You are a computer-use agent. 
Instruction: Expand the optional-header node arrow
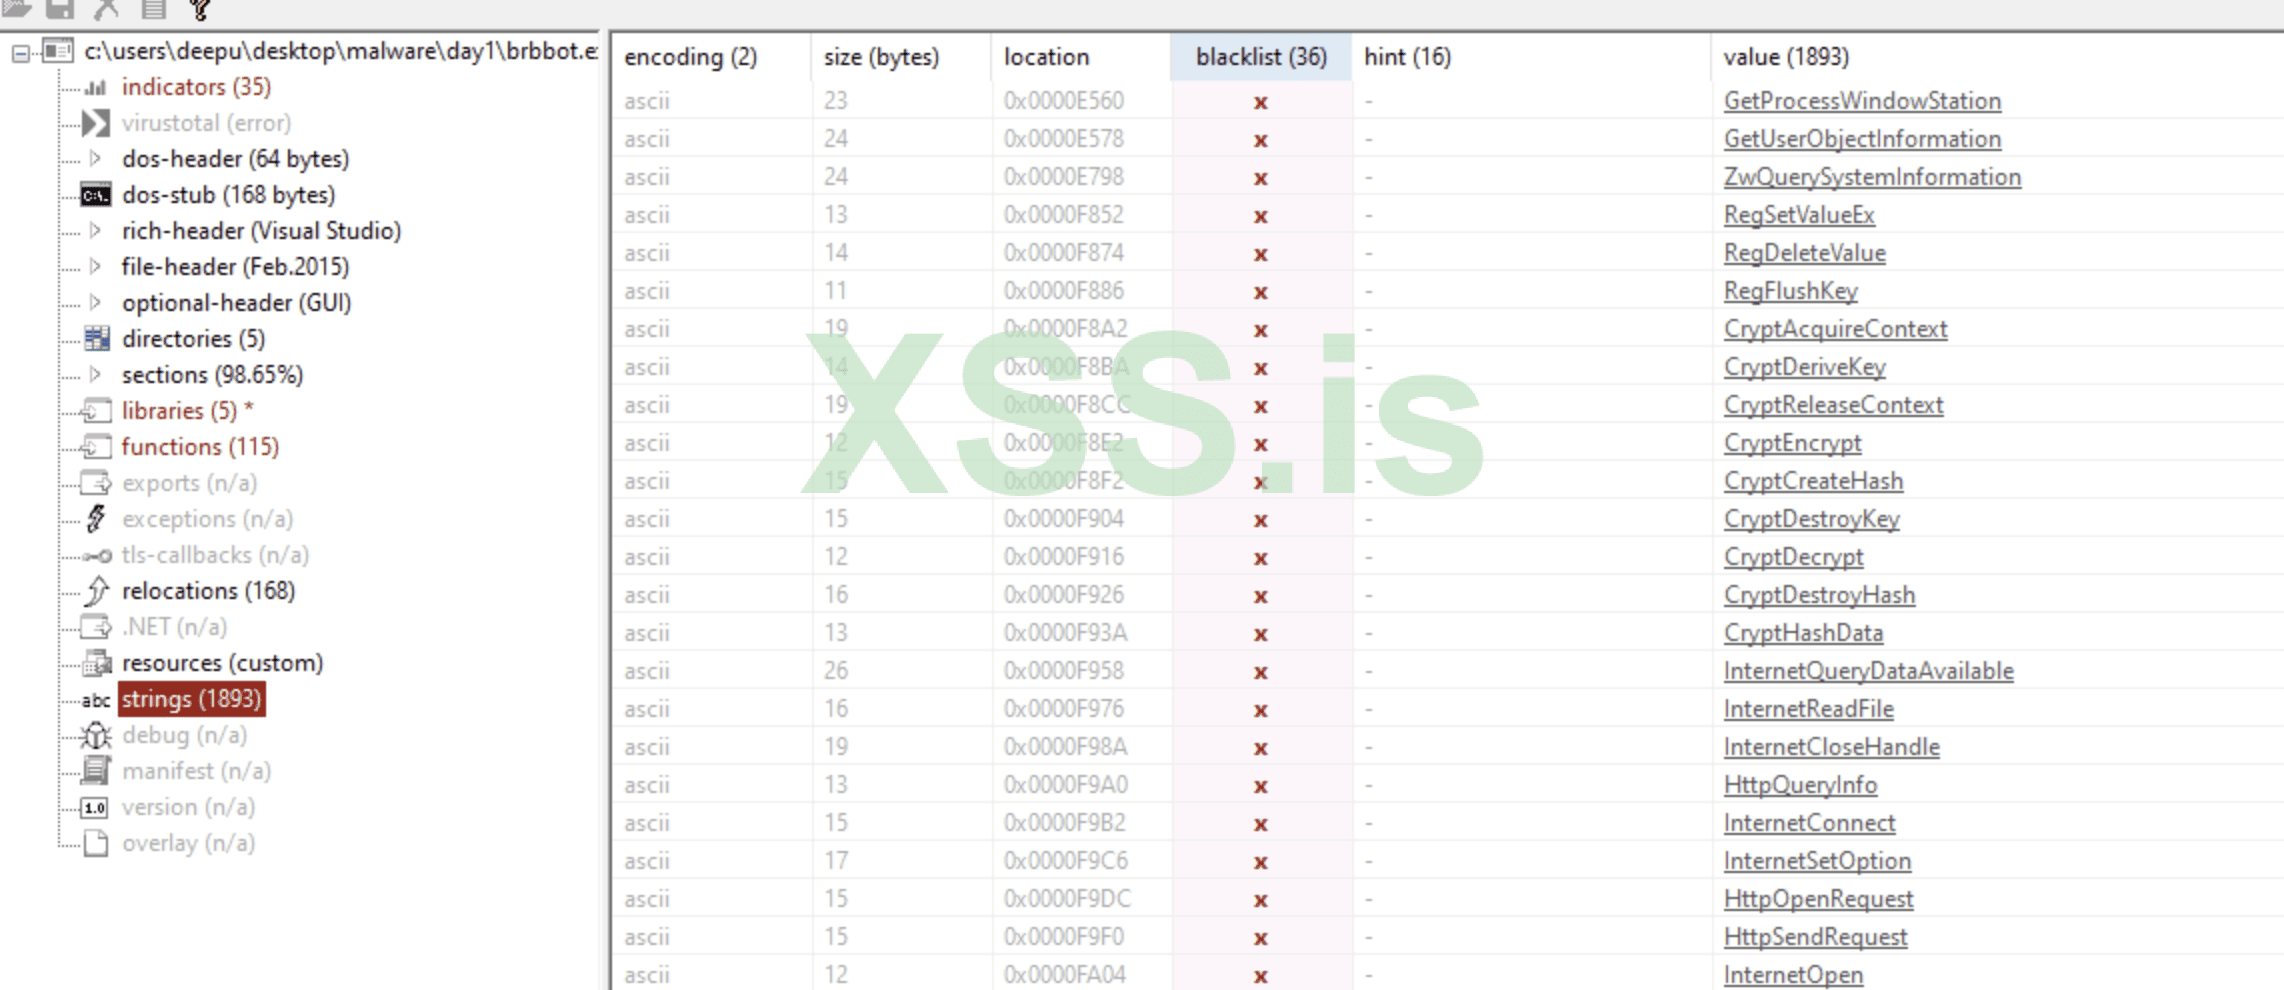[95, 302]
